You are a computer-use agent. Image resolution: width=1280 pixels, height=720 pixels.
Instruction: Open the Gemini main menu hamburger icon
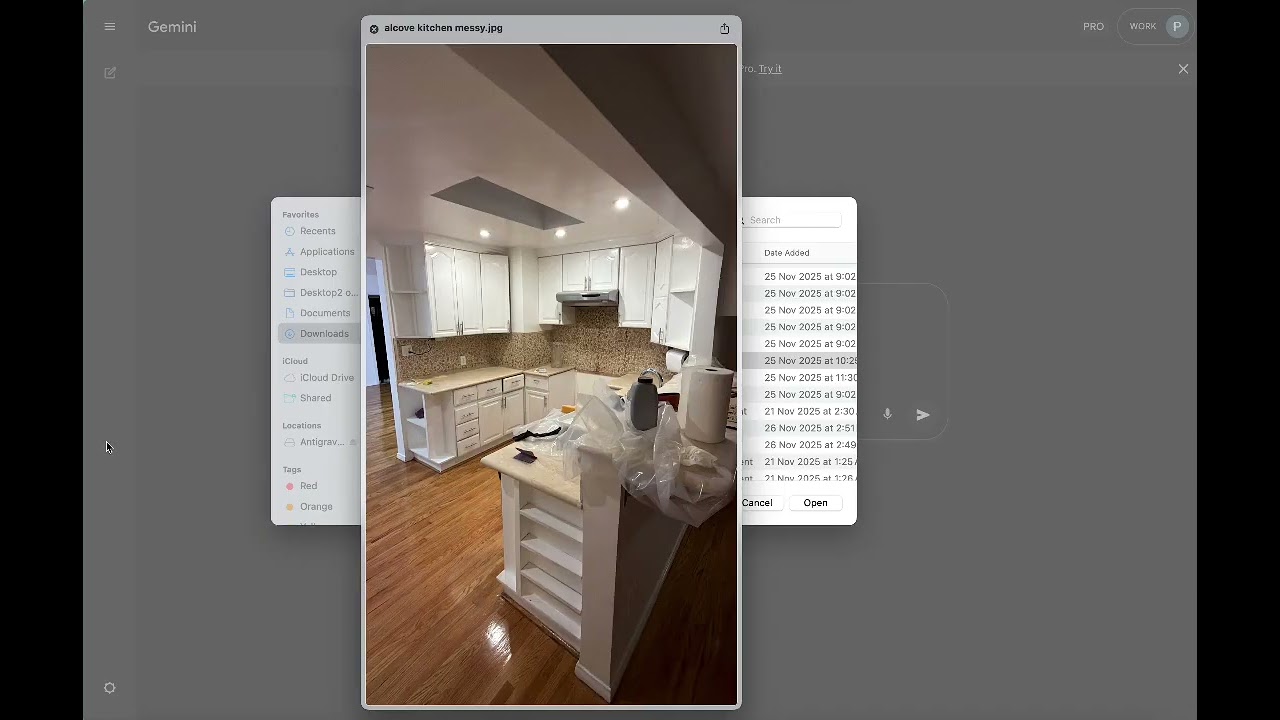(x=110, y=27)
